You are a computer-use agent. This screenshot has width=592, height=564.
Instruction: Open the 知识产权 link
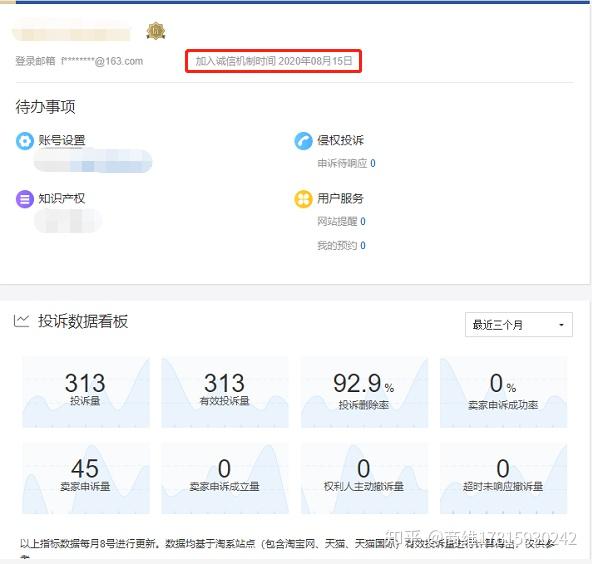(62, 199)
